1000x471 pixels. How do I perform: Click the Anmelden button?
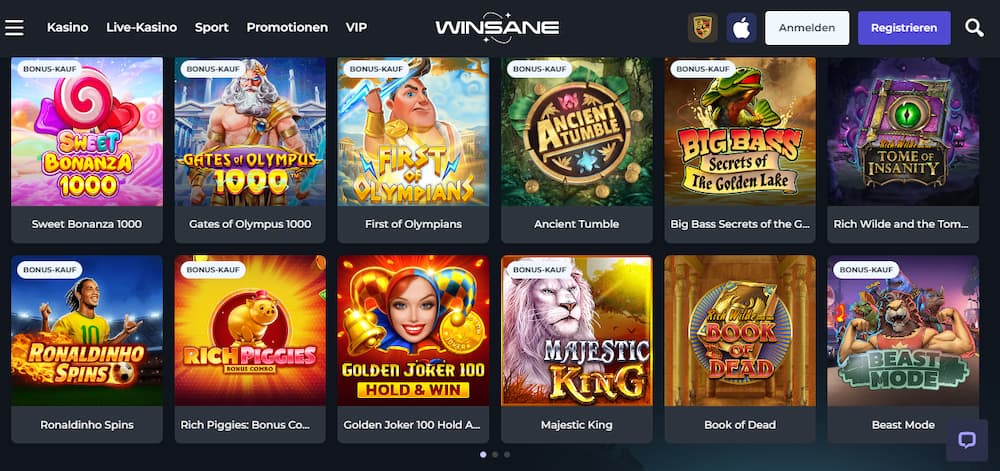tap(807, 28)
